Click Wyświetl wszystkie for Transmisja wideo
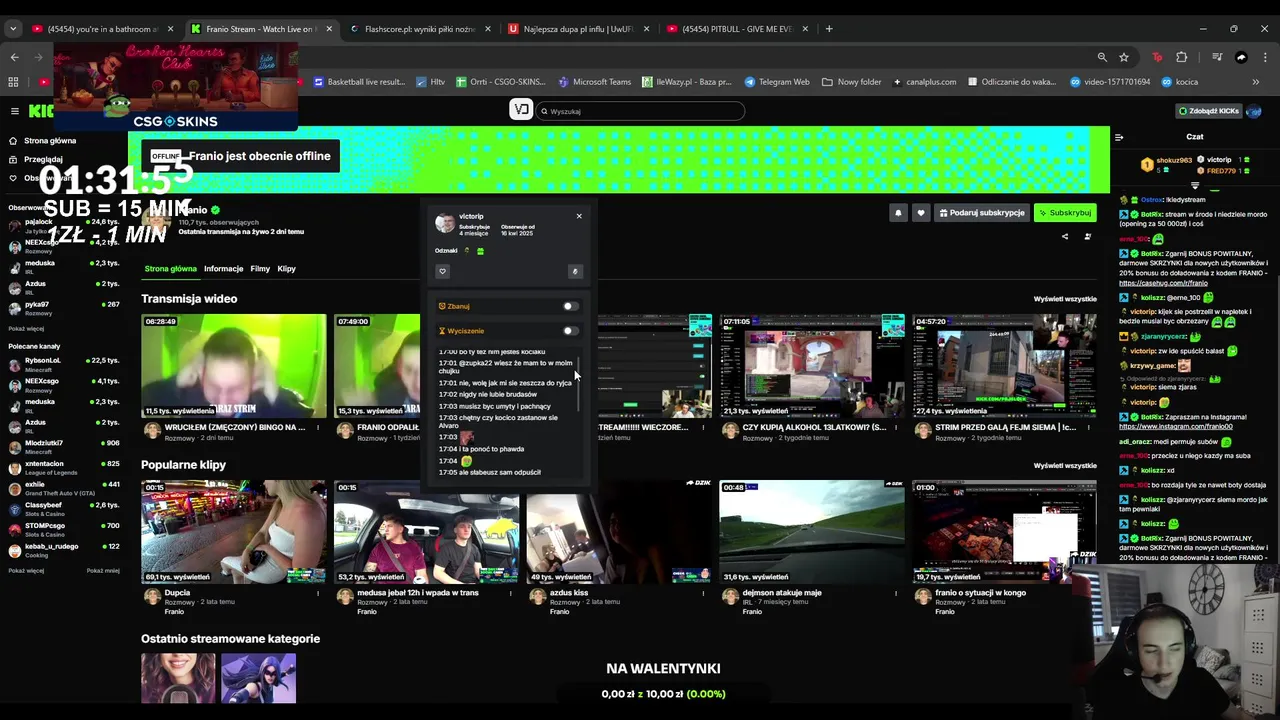This screenshot has height=720, width=1280. click(1065, 299)
